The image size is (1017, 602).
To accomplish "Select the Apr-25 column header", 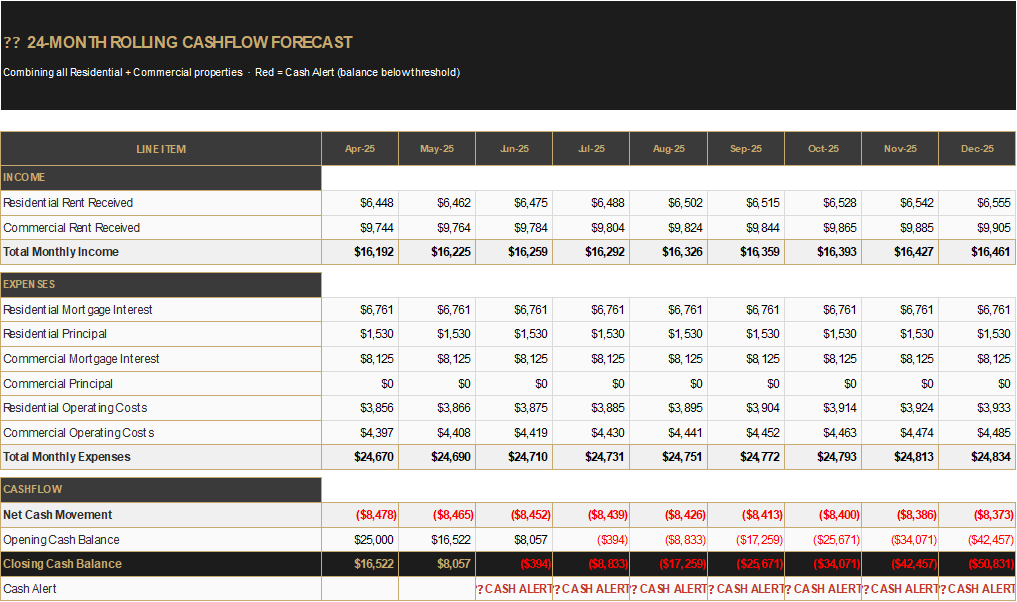I will (360, 149).
